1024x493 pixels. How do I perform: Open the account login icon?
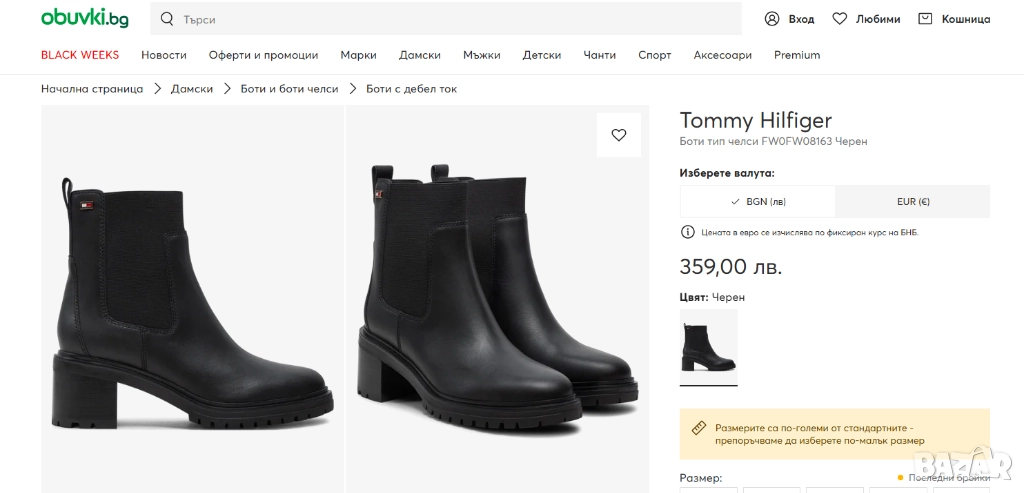772,19
